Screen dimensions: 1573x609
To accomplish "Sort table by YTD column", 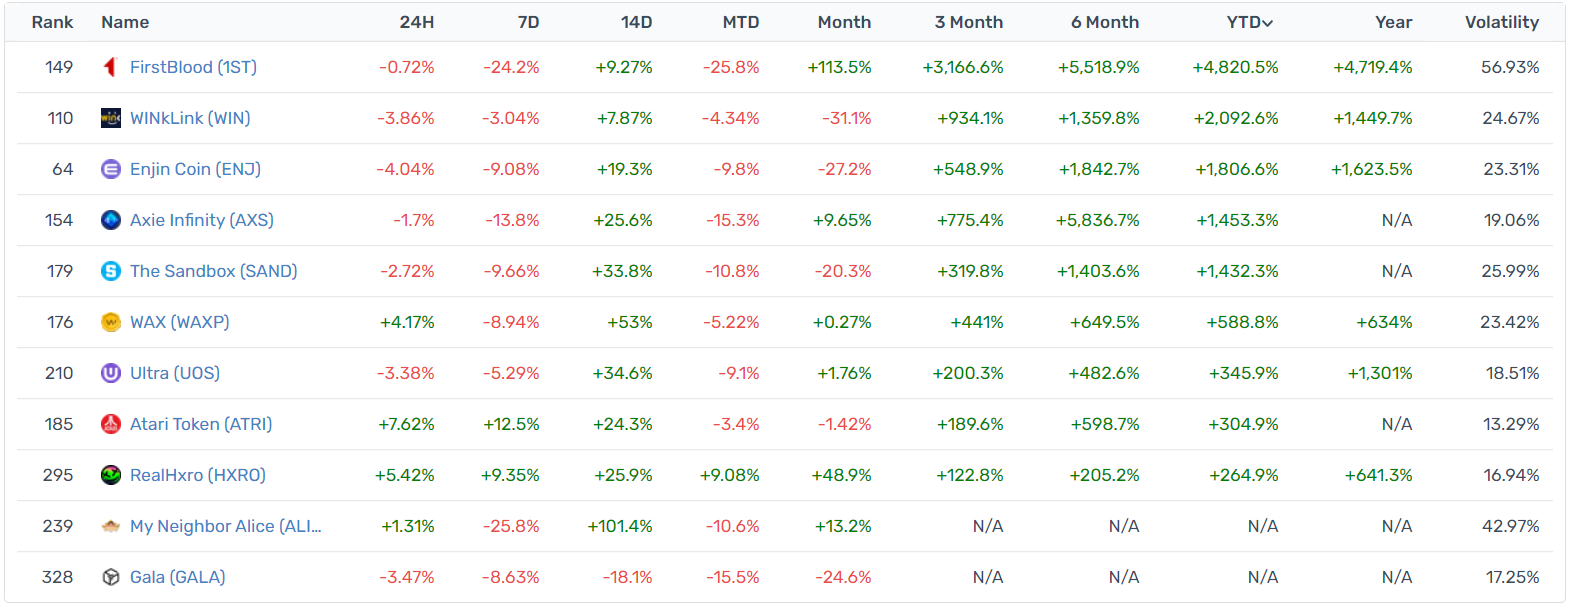I will pos(1249,22).
